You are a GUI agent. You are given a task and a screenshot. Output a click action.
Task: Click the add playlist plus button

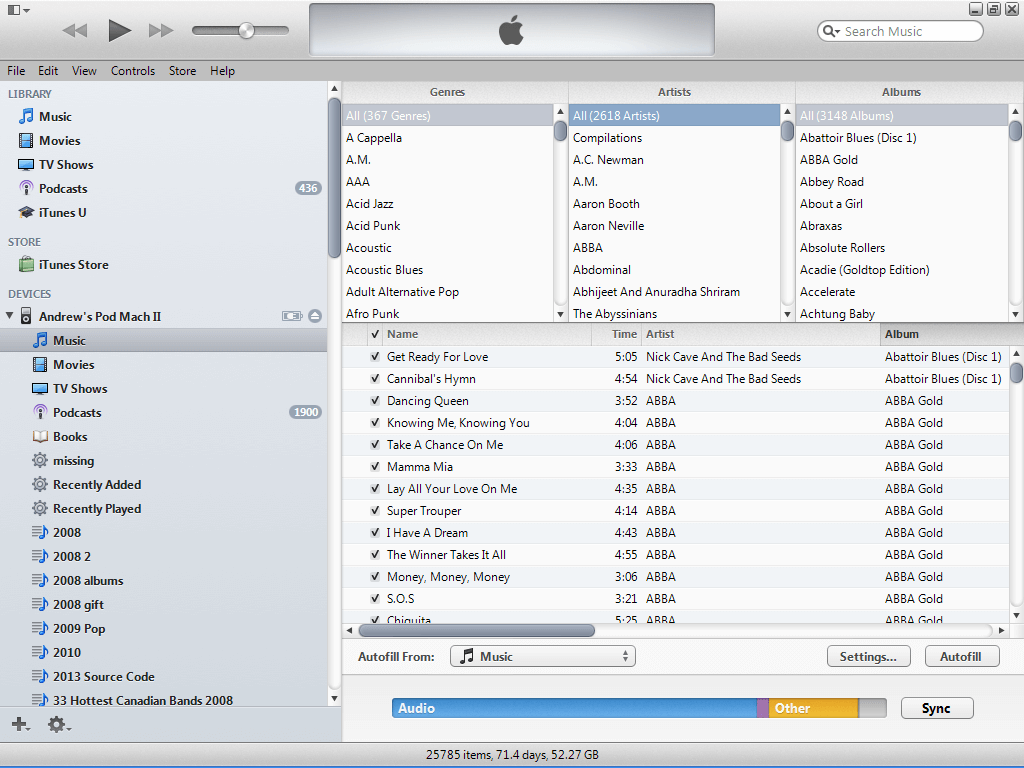click(x=20, y=724)
